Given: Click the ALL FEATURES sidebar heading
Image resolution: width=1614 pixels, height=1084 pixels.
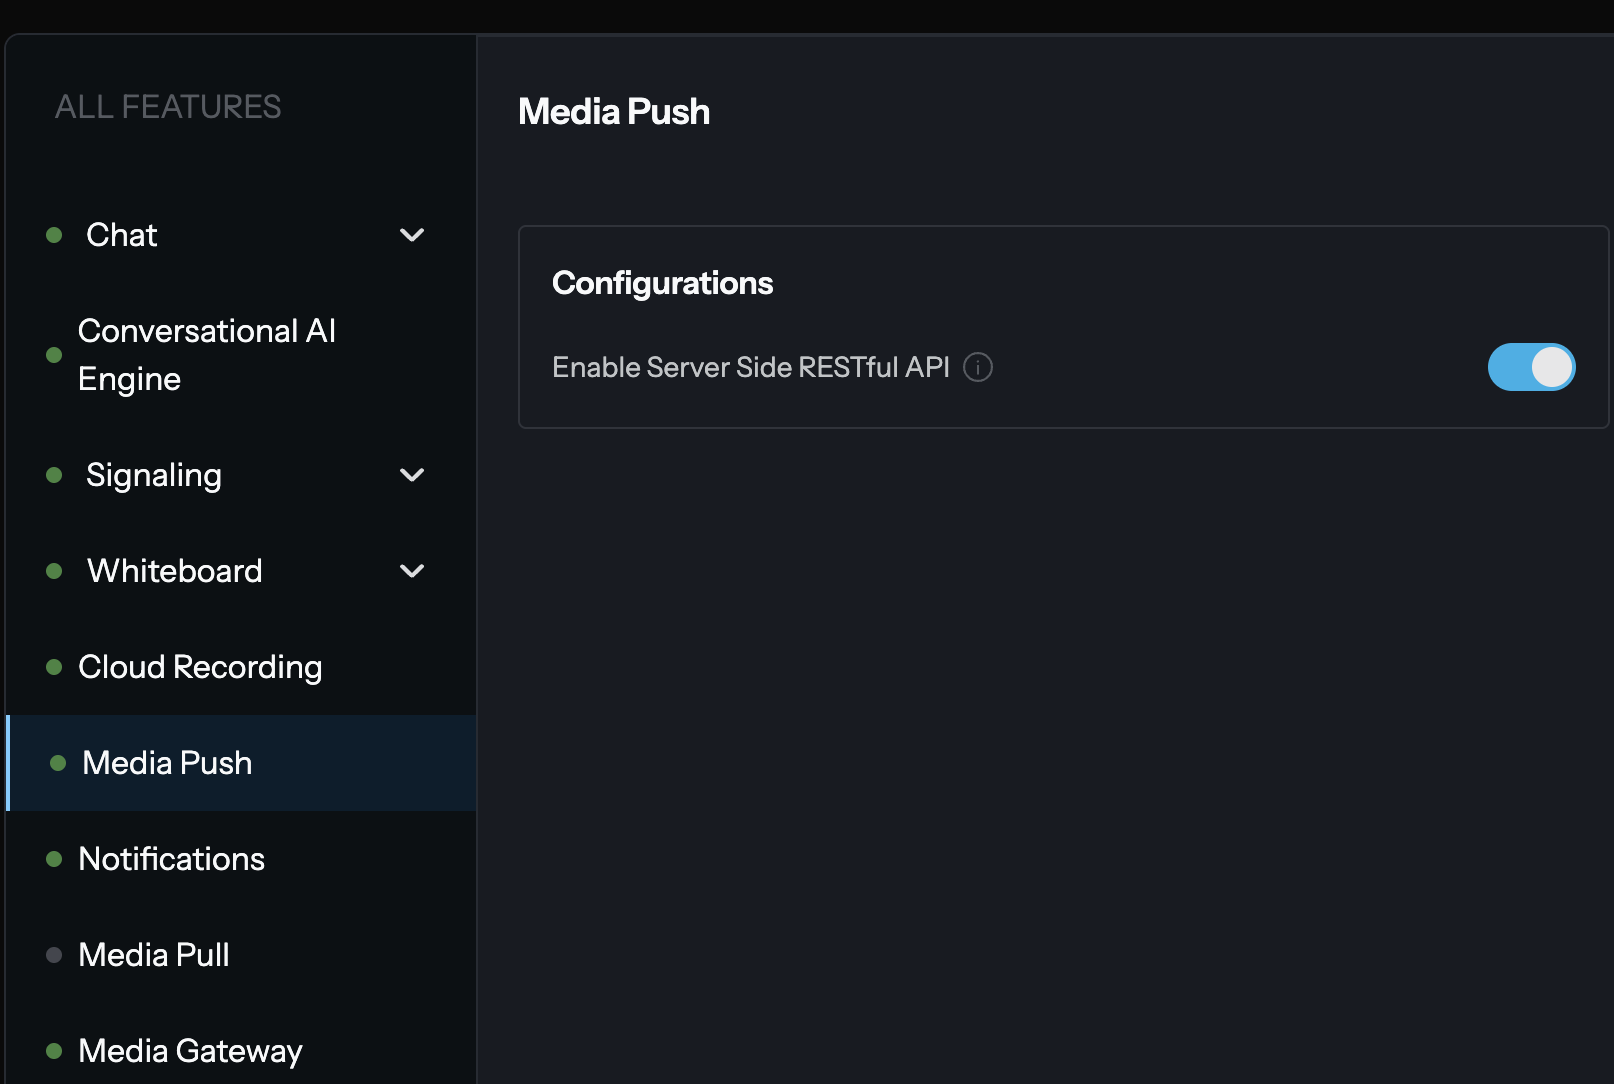Looking at the screenshot, I should click(x=168, y=107).
